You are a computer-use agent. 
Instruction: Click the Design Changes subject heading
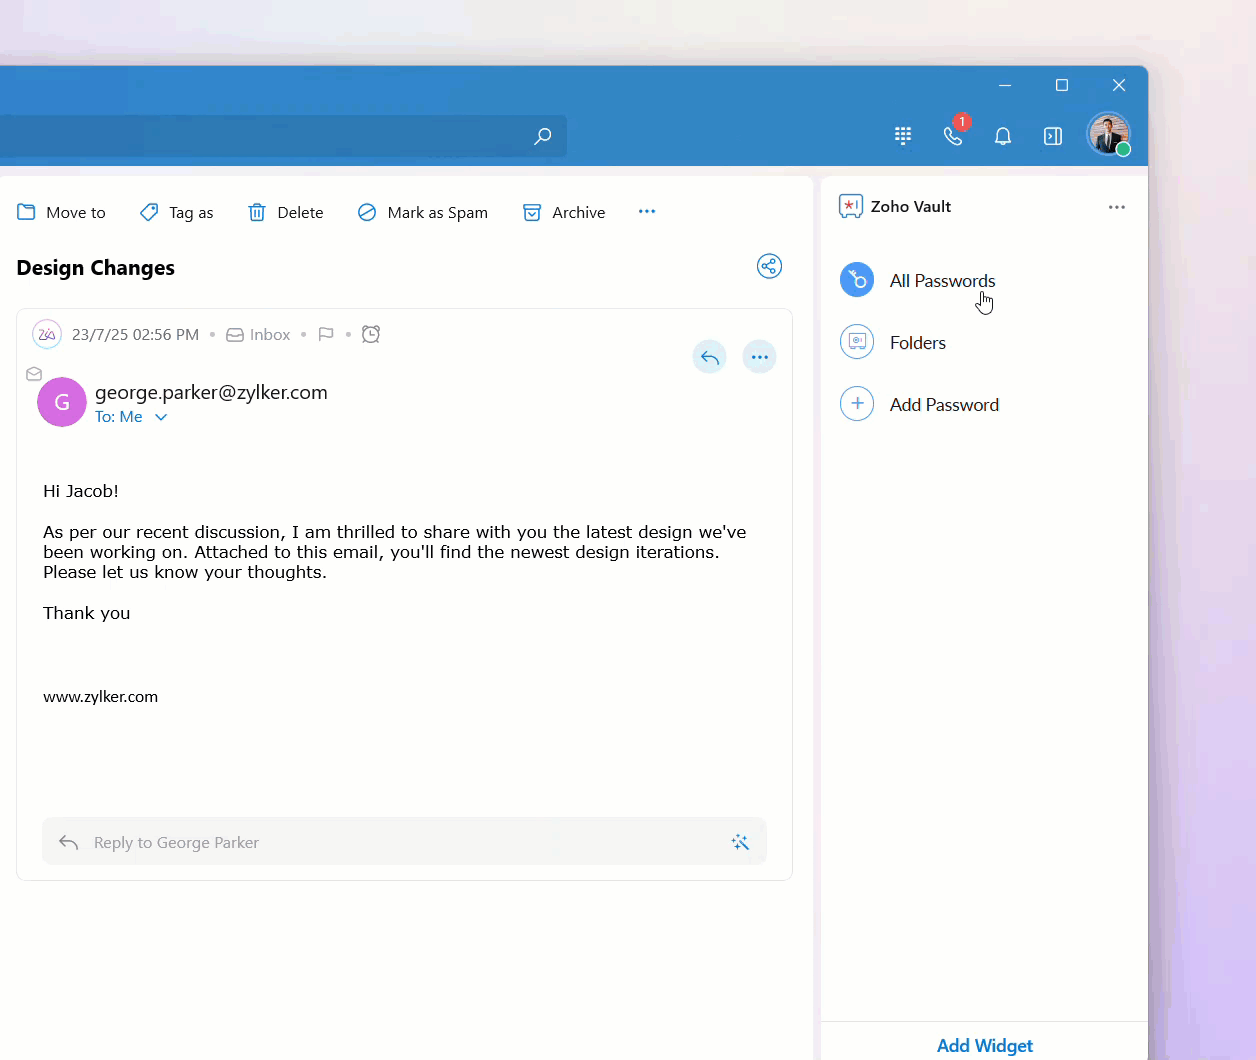click(x=96, y=268)
